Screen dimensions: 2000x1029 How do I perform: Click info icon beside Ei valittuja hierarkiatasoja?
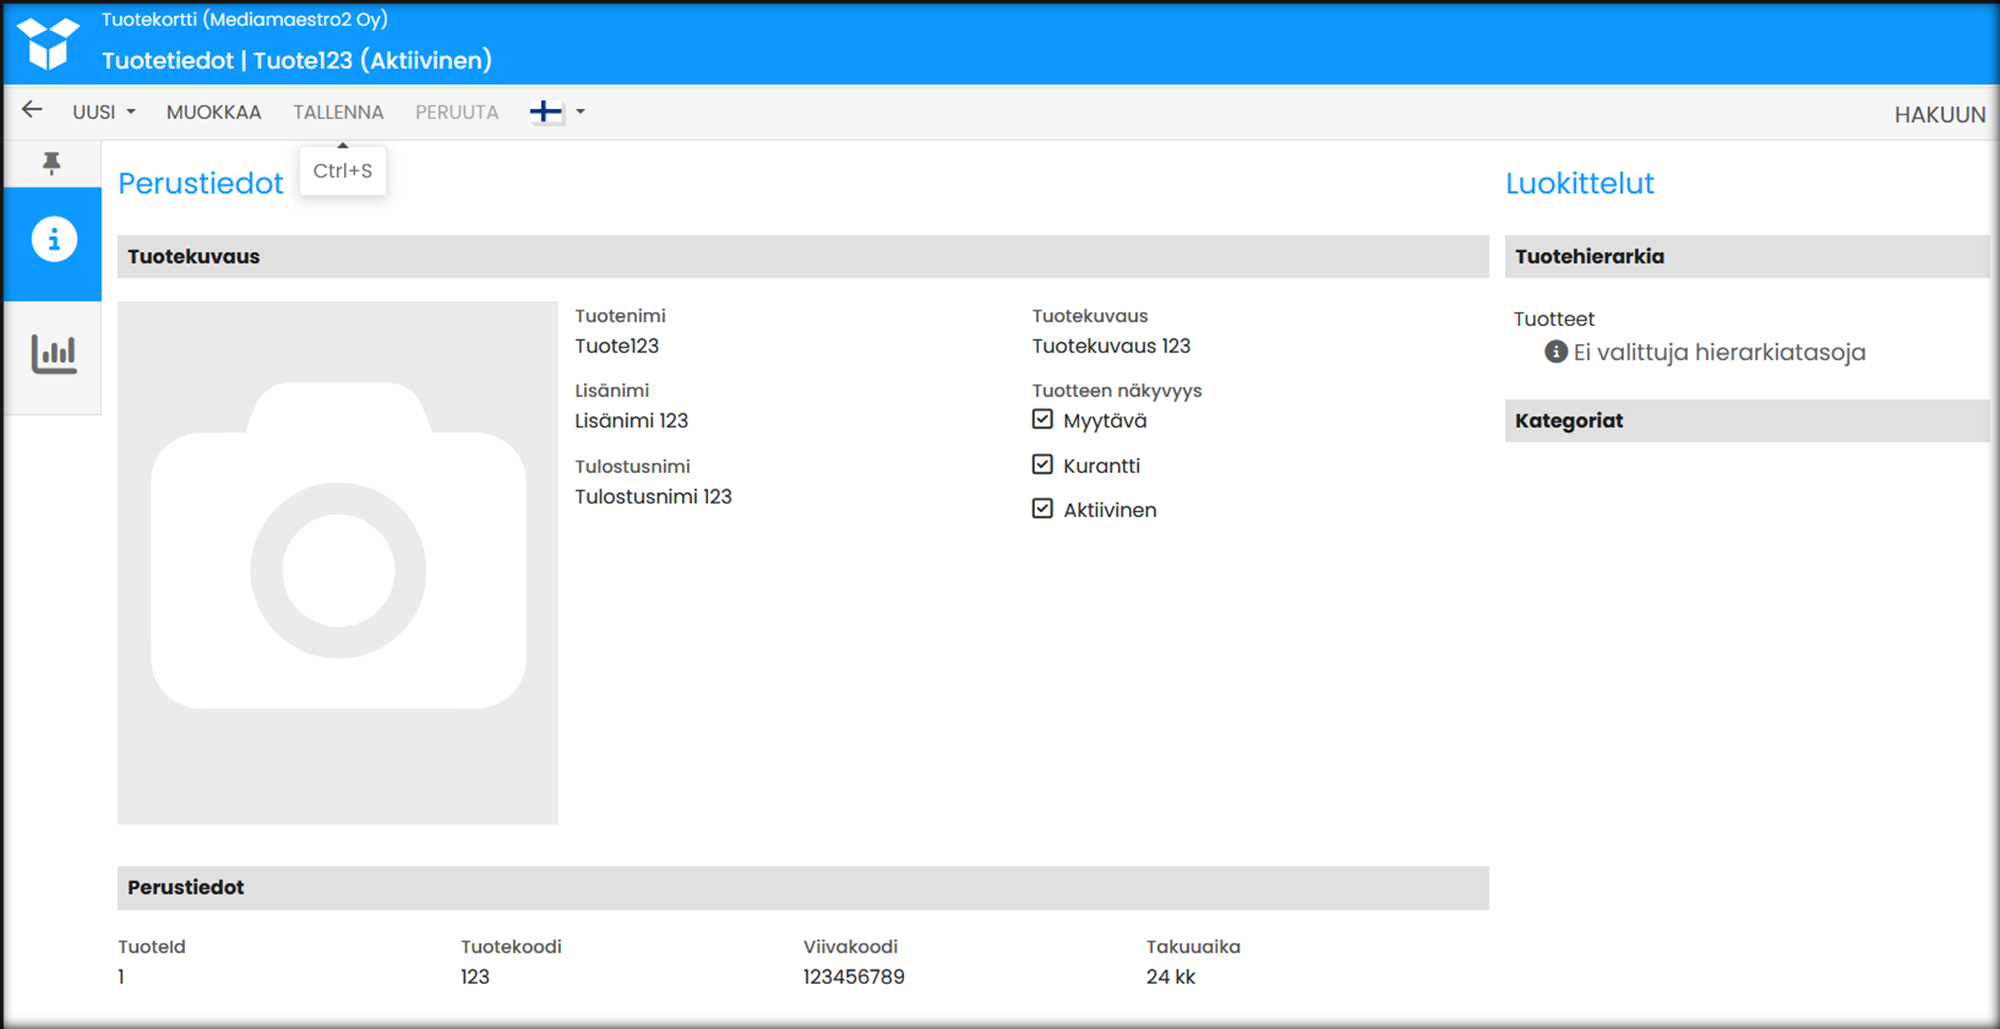[1556, 352]
